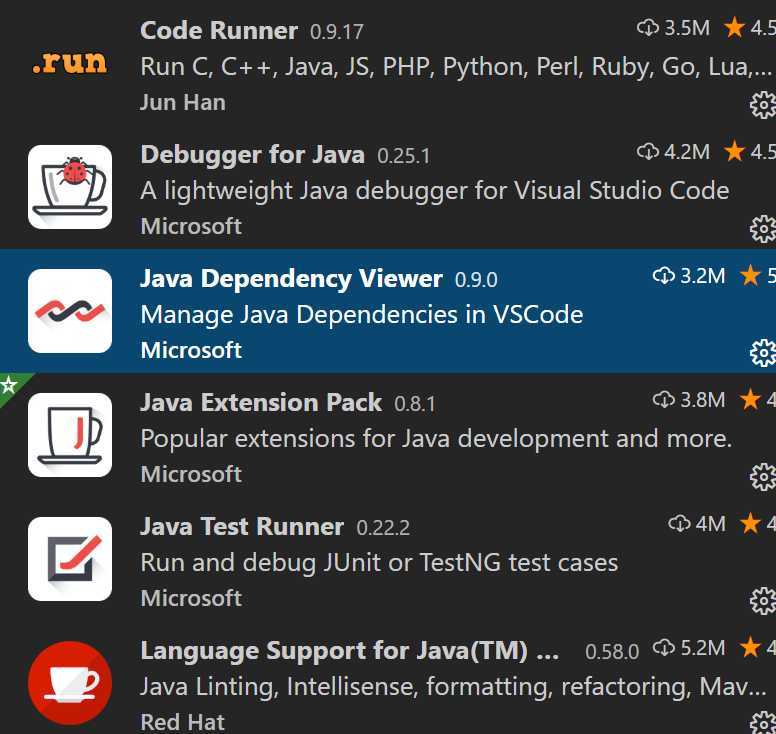Click Microsoft publisher under Java Dependency Viewer
The width and height of the screenshot is (776, 734).
191,351
